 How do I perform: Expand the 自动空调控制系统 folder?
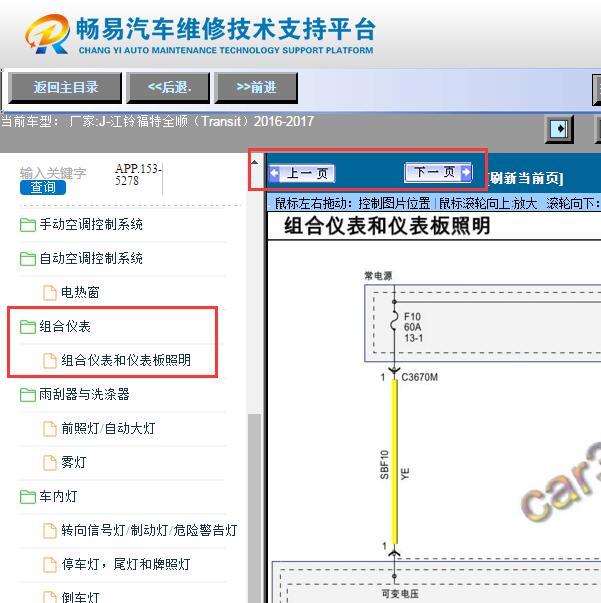coord(91,258)
